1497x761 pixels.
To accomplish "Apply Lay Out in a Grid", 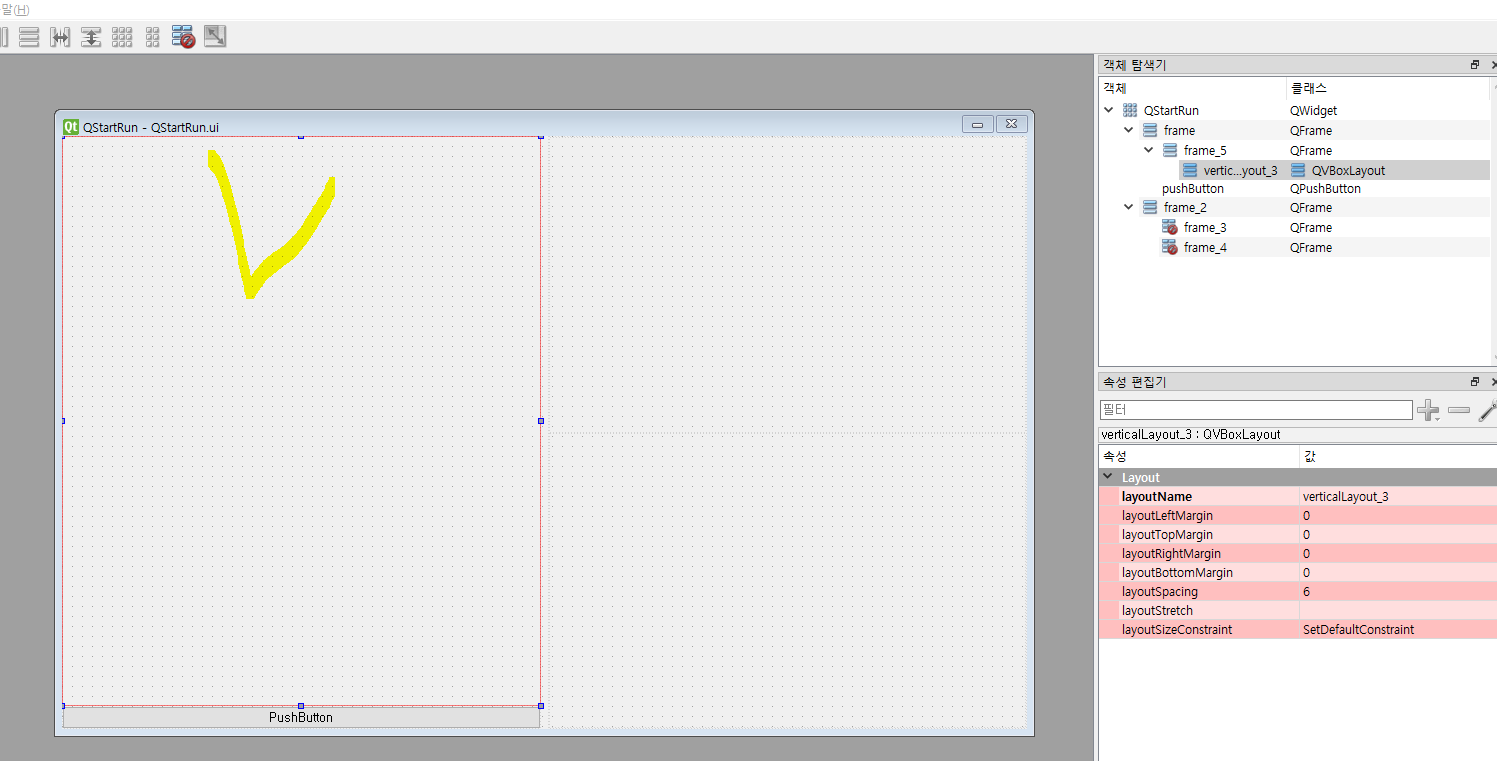I will tap(122, 37).
